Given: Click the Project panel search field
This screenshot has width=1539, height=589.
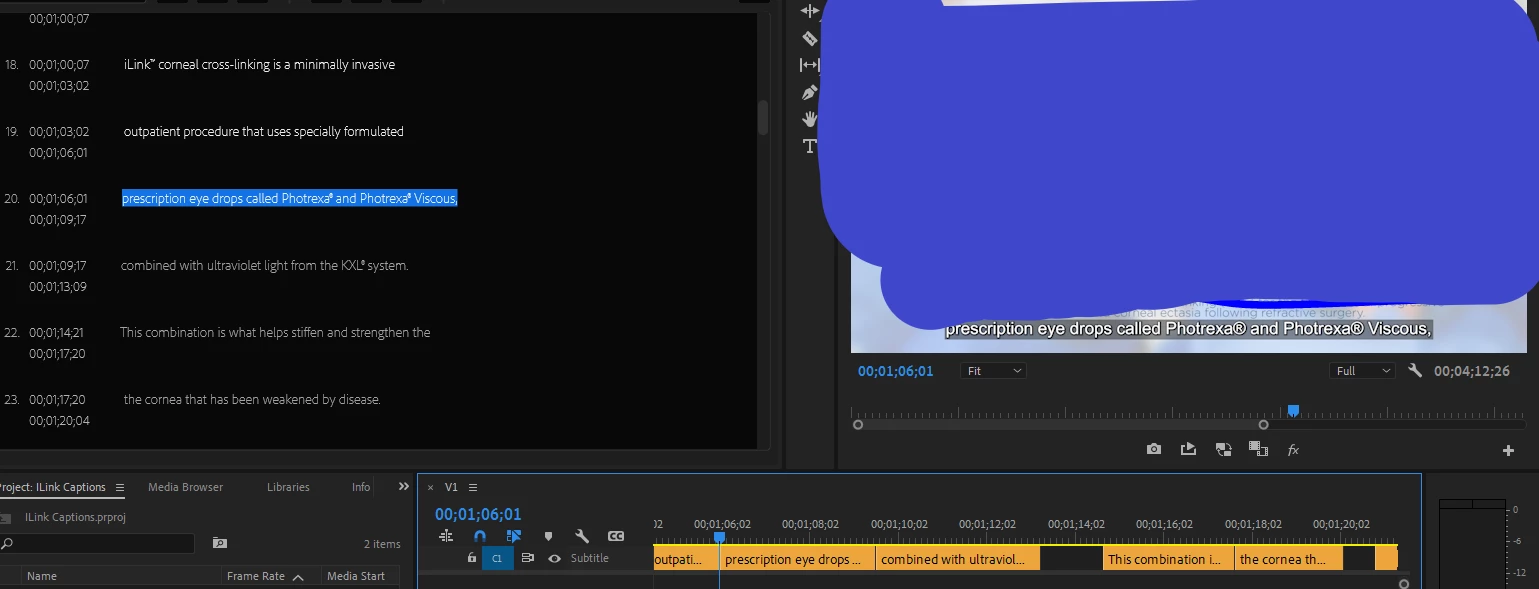Looking at the screenshot, I should [x=98, y=543].
